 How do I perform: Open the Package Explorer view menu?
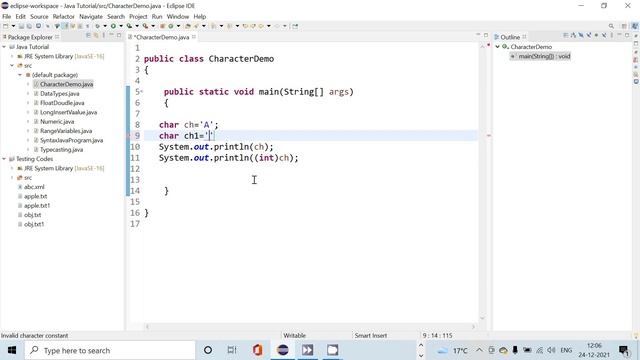[x=104, y=36]
